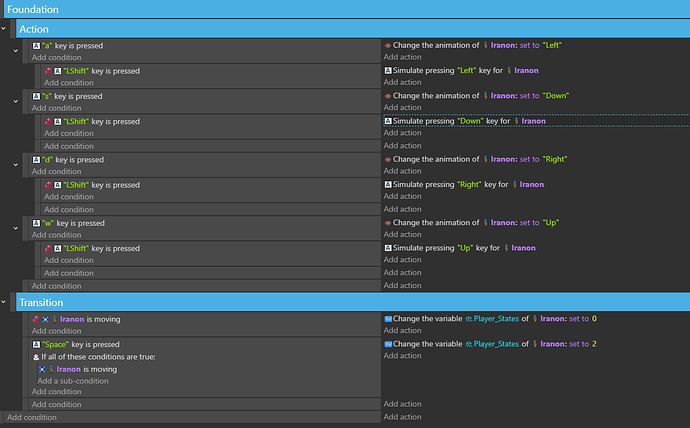This screenshot has height=428, width=690.
Task: Click inverted-condition icon on LShift under "s" key
Action: (x=48, y=121)
